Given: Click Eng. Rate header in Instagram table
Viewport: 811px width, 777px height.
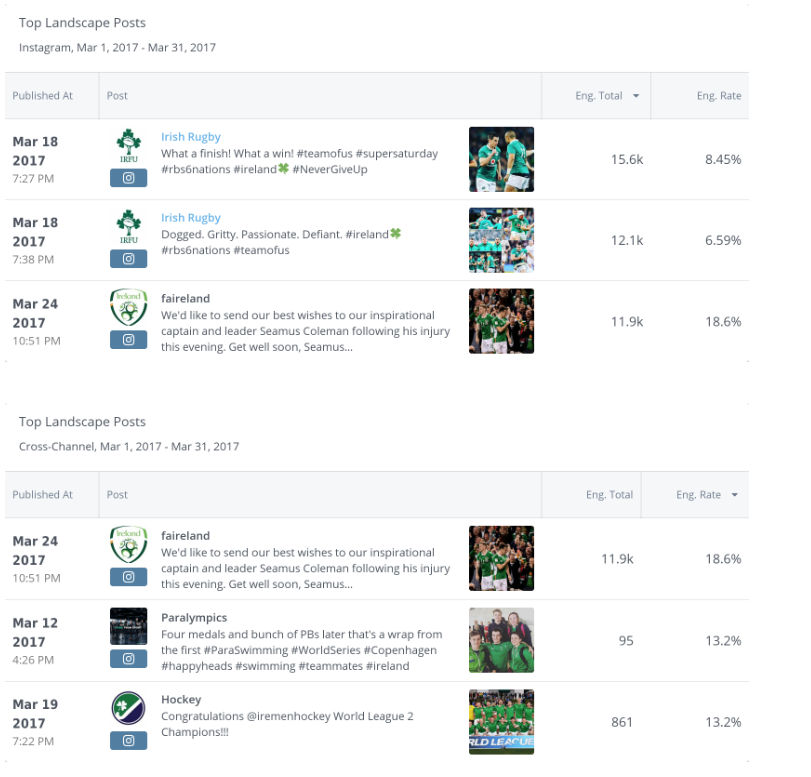Looking at the screenshot, I should [x=719, y=96].
